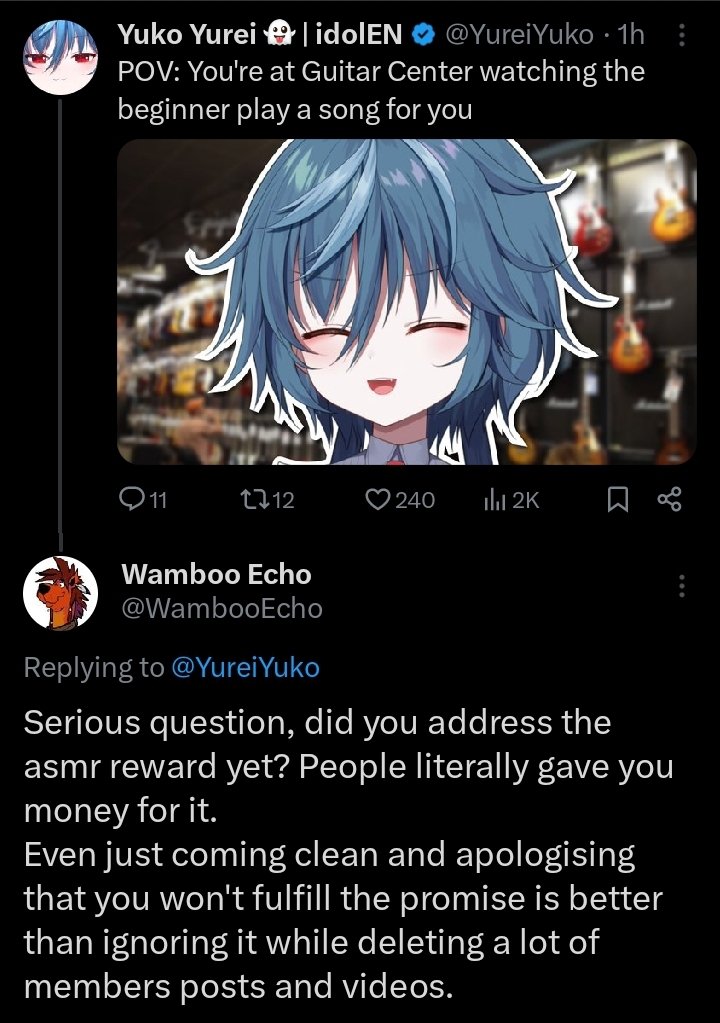Like the tweet with the heart icon
The height and width of the screenshot is (1023, 720).
pyautogui.click(x=378, y=500)
